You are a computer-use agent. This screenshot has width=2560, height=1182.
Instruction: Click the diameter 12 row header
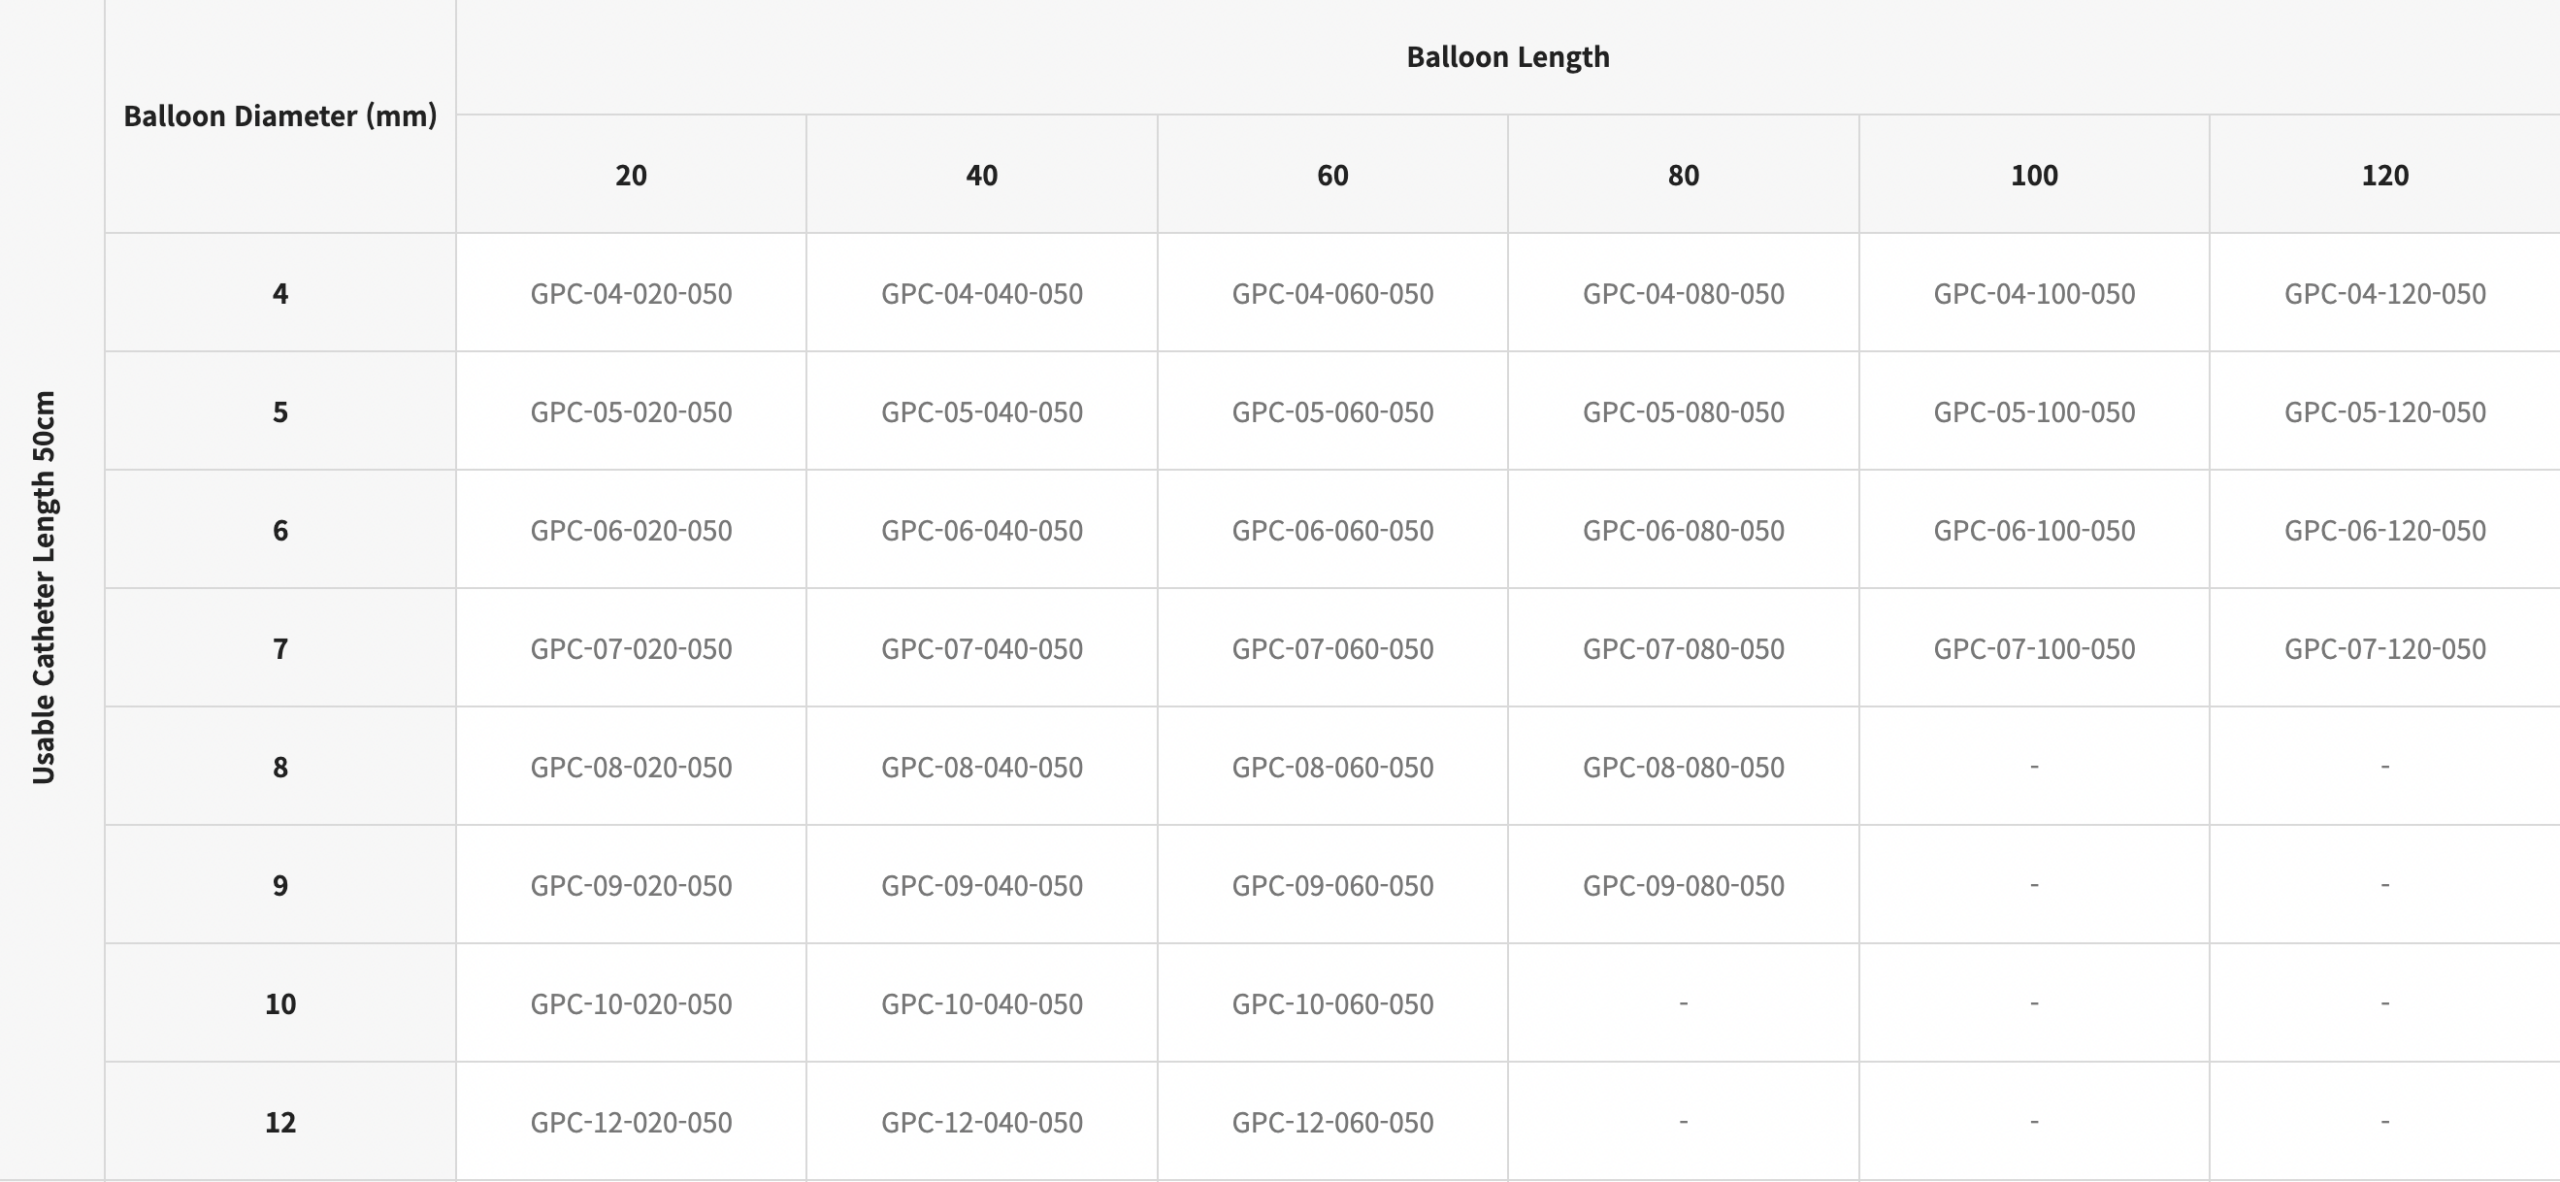tap(280, 1122)
